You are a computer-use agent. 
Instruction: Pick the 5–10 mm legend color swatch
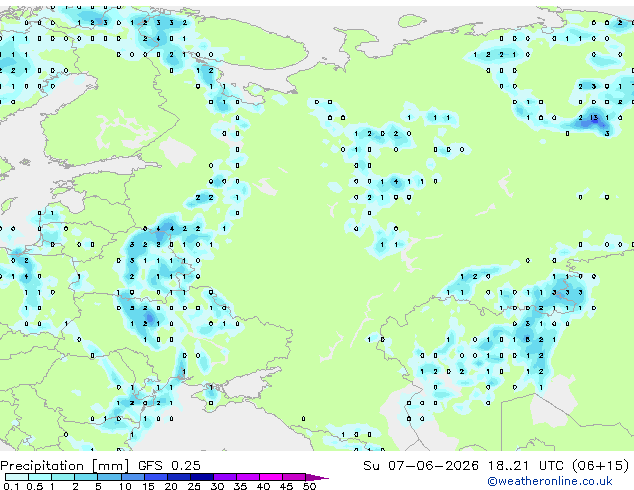109,477
